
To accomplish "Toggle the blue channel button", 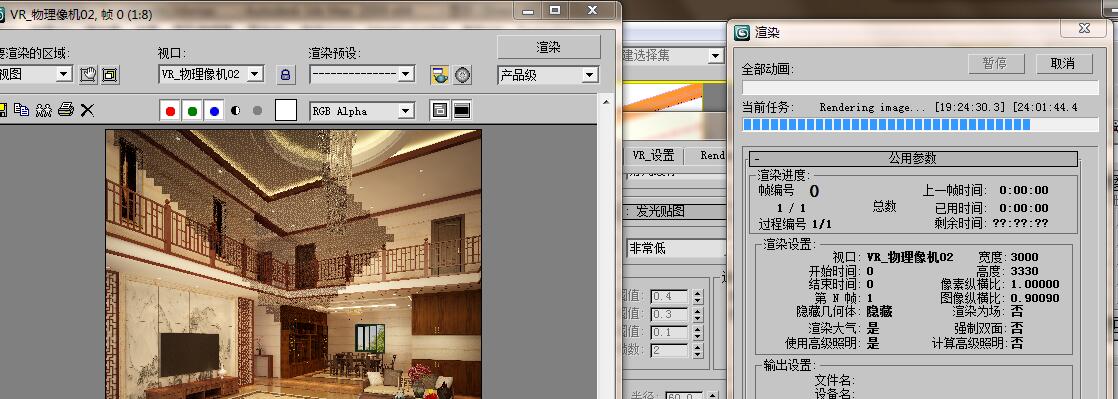I will click(x=214, y=110).
